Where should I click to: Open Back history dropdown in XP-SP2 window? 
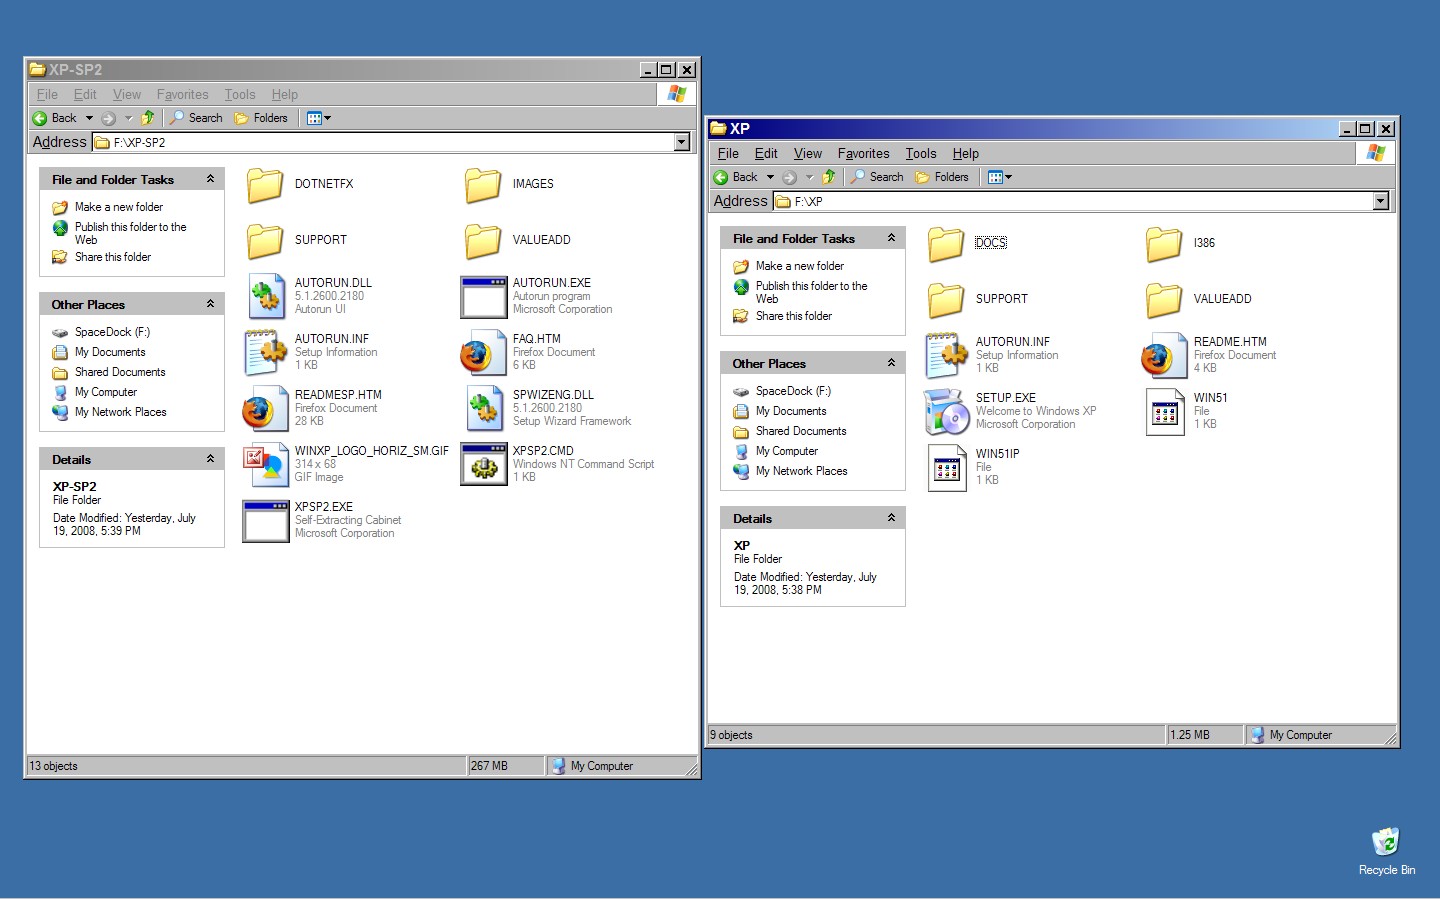click(89, 118)
